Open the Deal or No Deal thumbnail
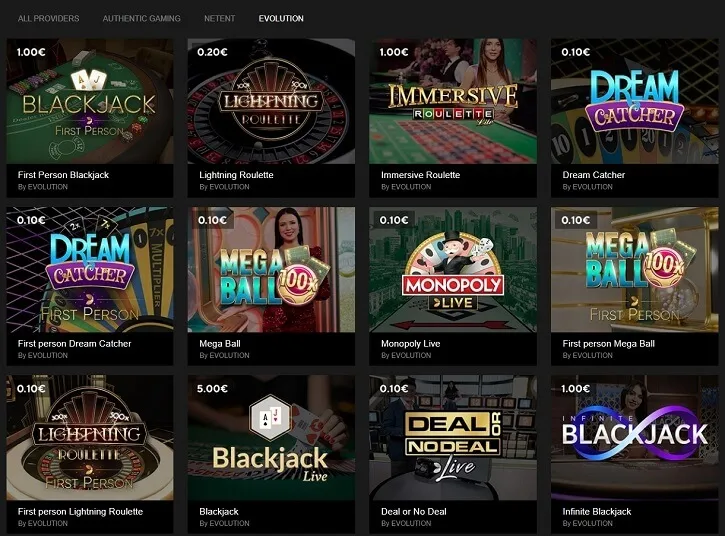Image resolution: width=725 pixels, height=536 pixels. point(453,437)
